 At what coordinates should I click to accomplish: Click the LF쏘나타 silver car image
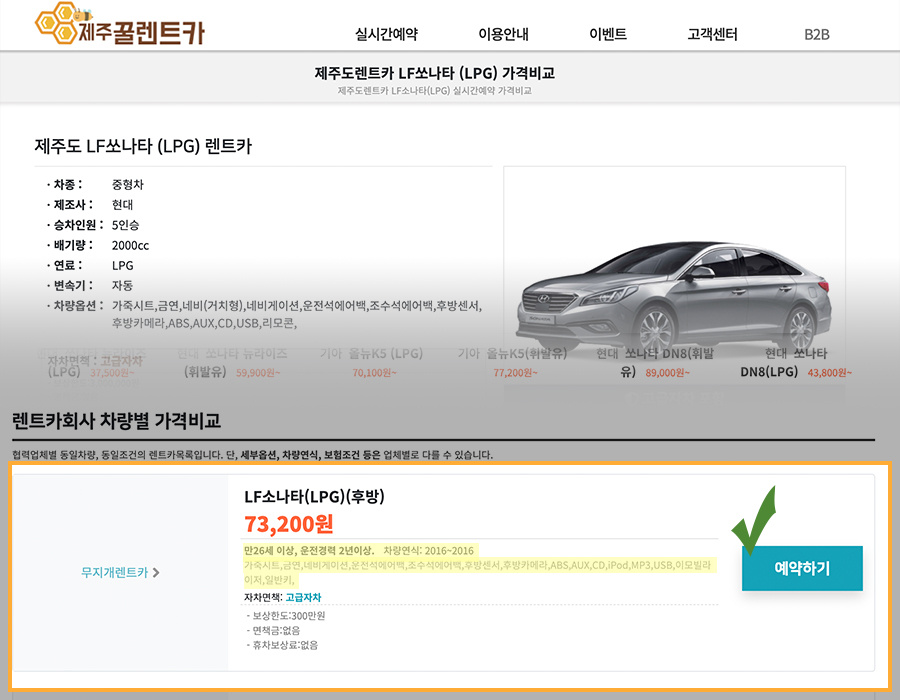(x=674, y=296)
